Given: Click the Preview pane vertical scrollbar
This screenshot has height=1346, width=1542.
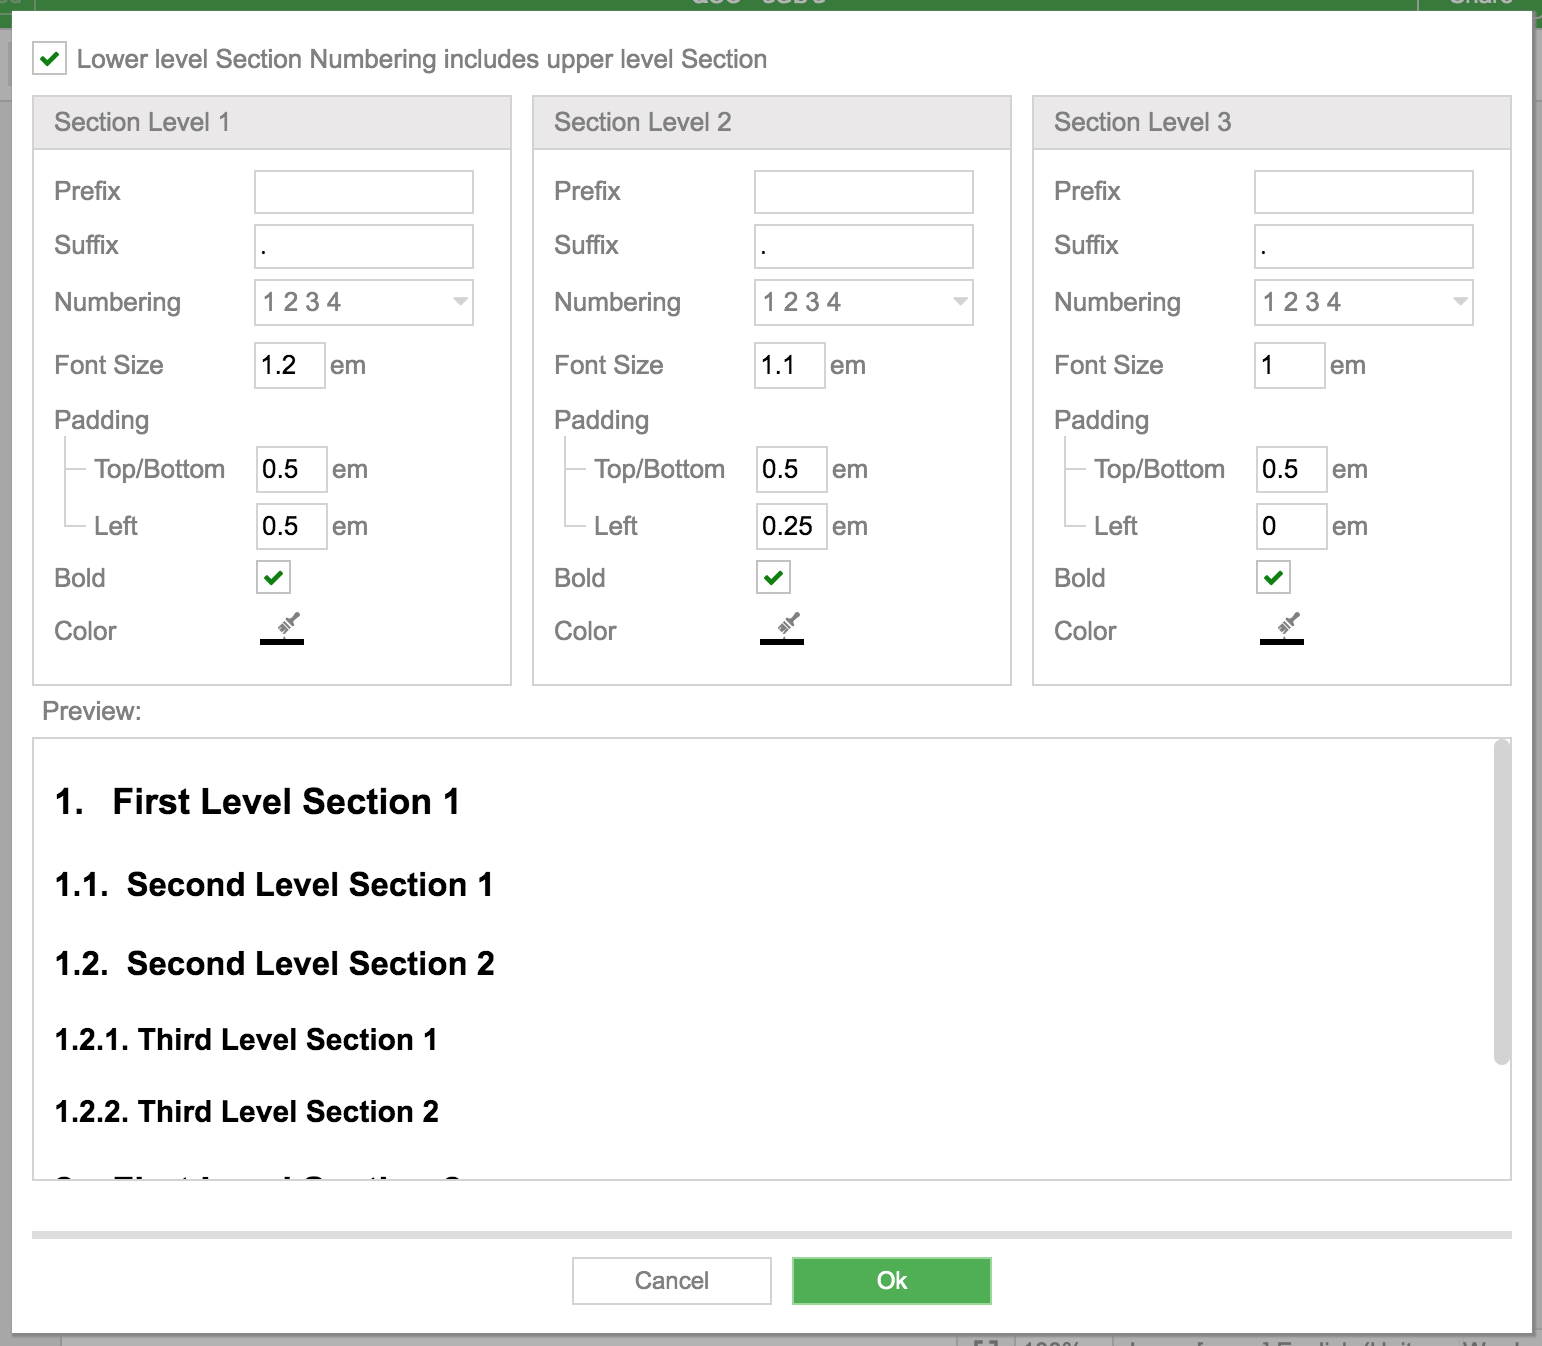Looking at the screenshot, I should (1501, 902).
